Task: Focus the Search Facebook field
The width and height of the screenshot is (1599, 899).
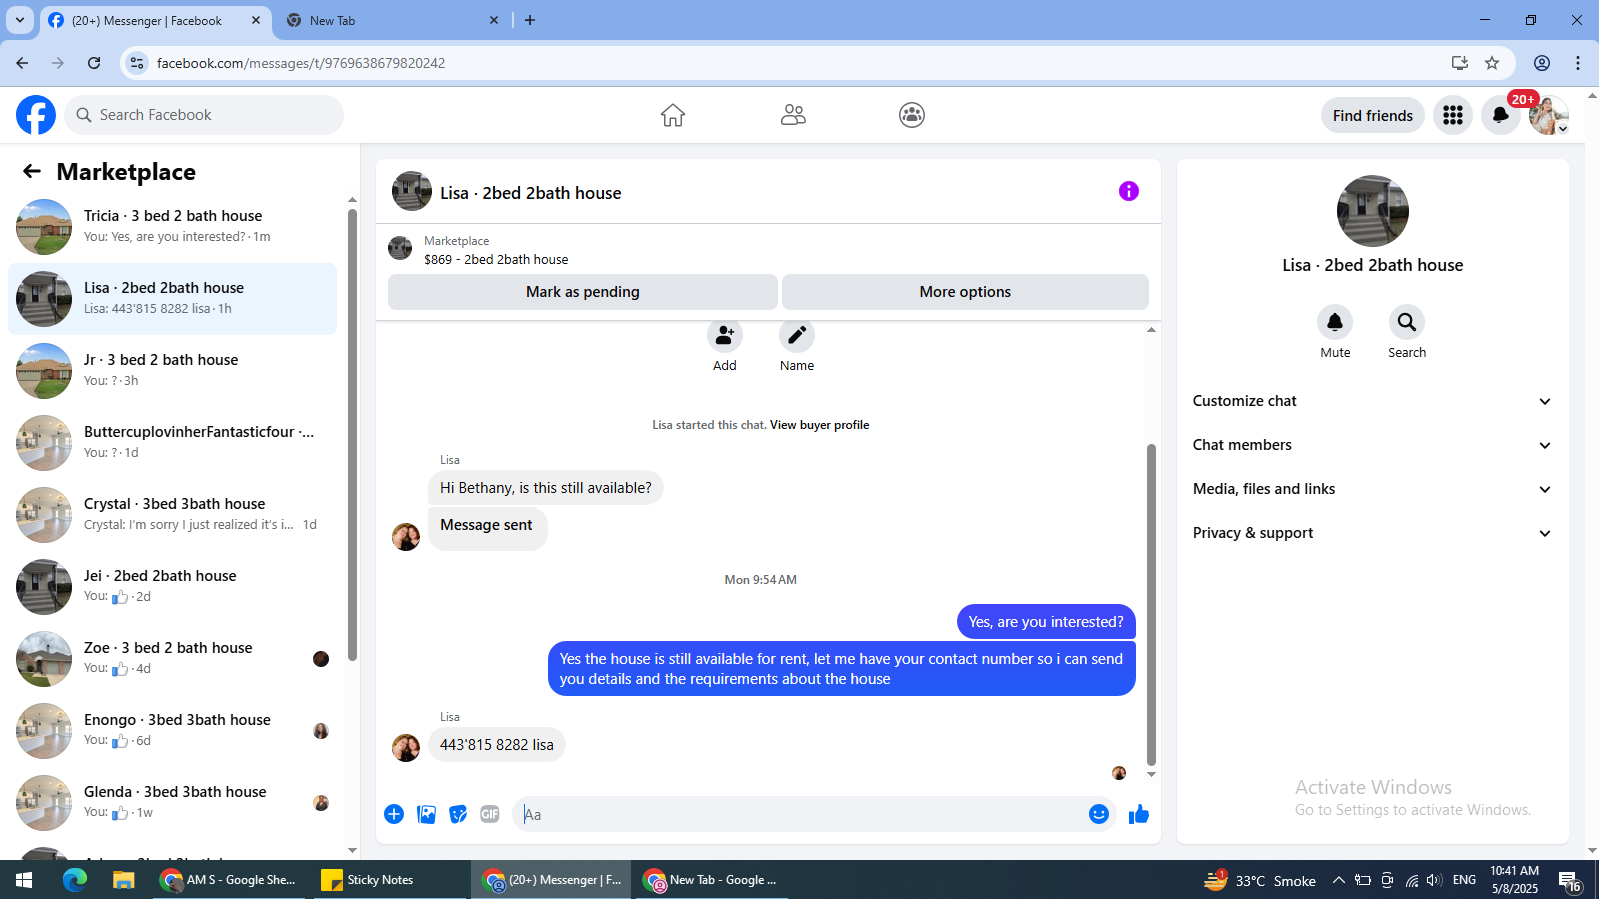Action: coord(204,115)
